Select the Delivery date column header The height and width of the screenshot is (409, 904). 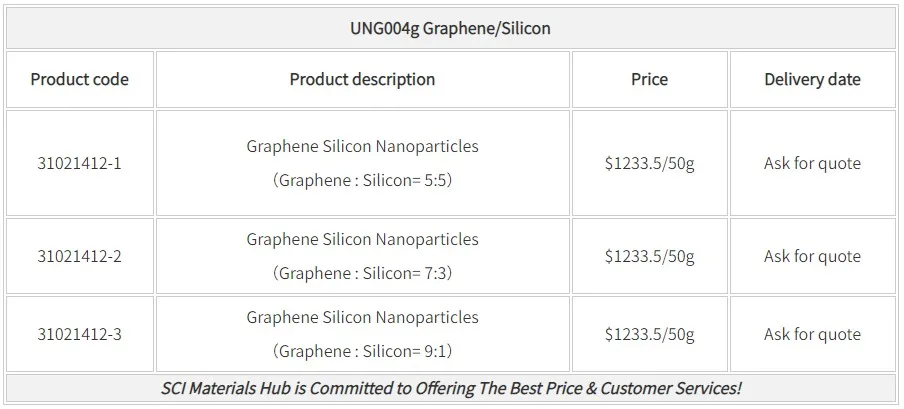(812, 79)
